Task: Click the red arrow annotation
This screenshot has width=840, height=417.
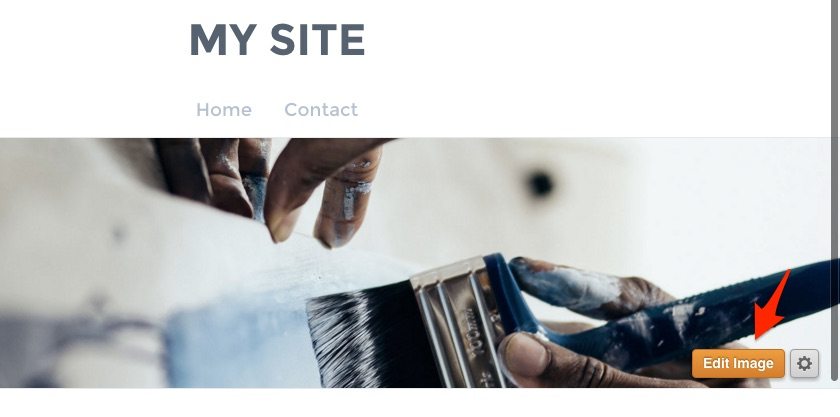Action: click(771, 306)
